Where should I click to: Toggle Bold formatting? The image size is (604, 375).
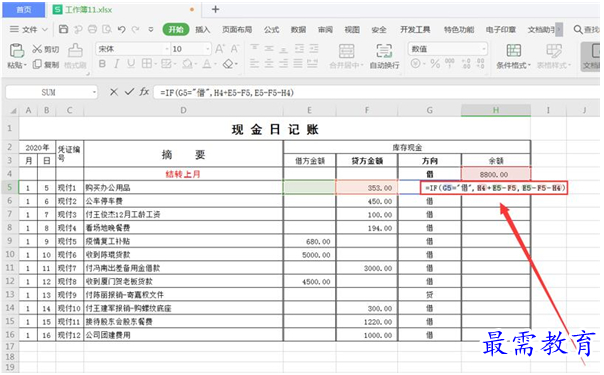[x=102, y=64]
